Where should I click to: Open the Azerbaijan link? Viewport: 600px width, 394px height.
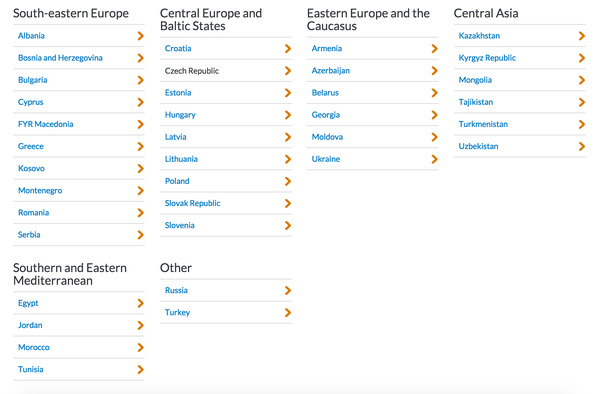(x=331, y=71)
